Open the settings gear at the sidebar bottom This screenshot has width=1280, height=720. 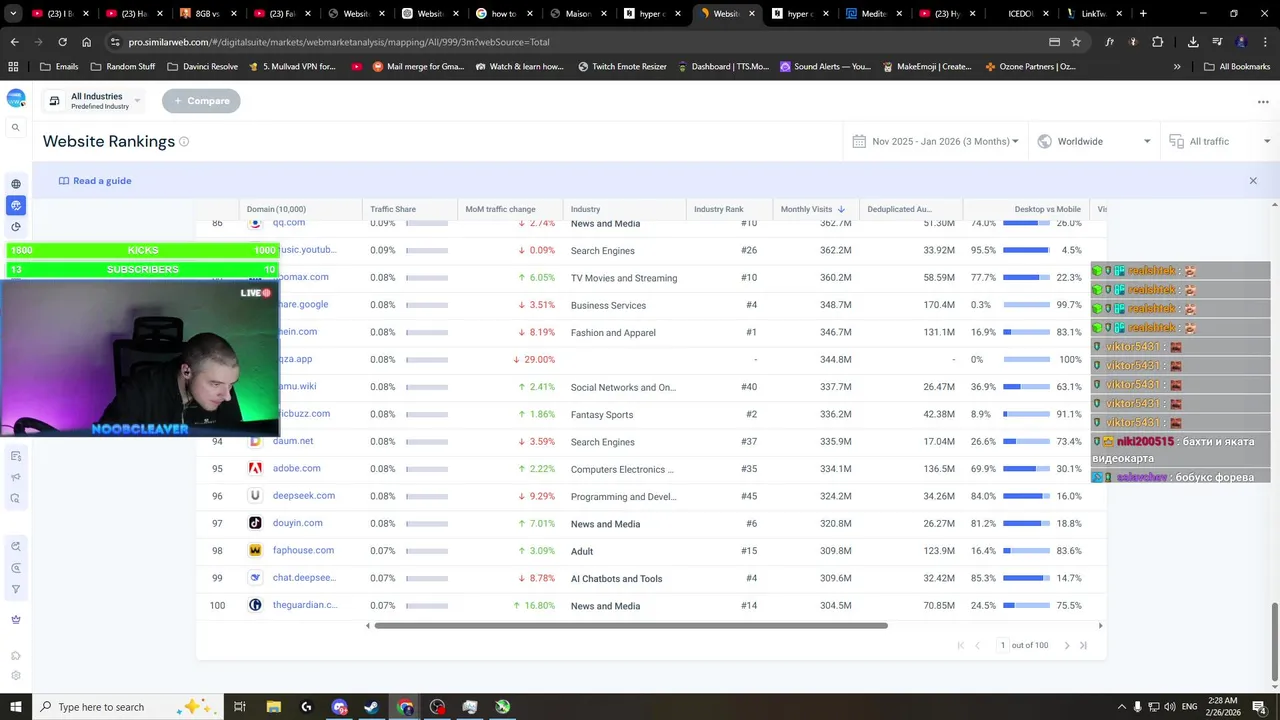[x=15, y=676]
